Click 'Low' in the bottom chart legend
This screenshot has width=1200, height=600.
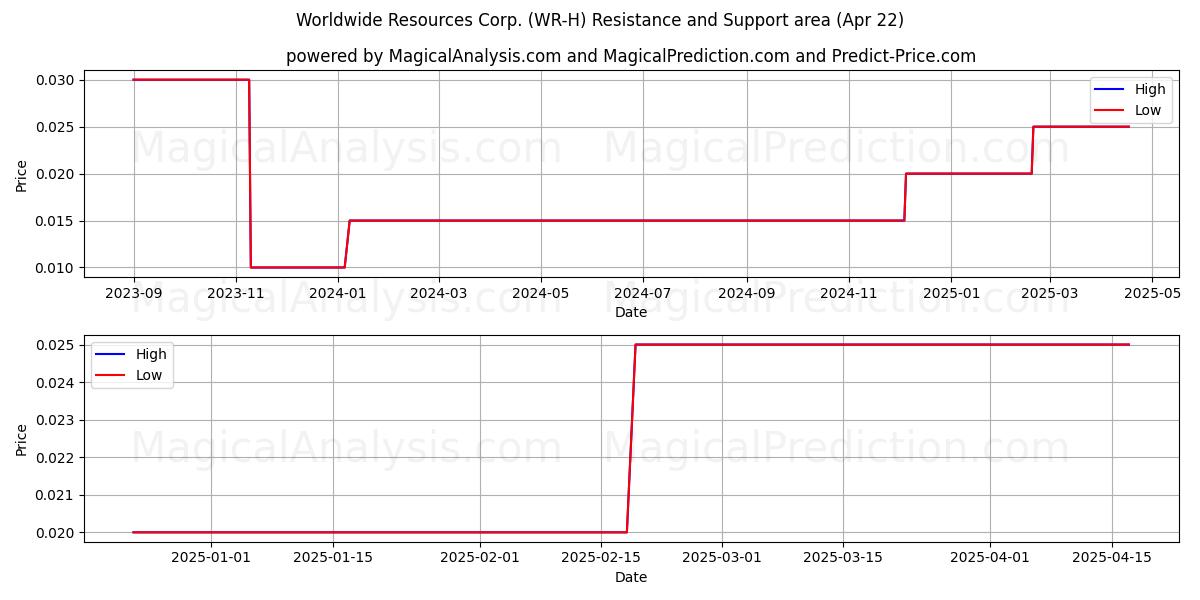pyautogui.click(x=149, y=376)
